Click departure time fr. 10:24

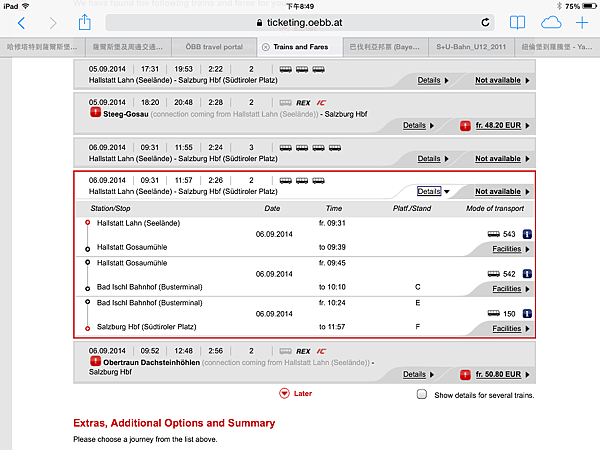(x=332, y=303)
